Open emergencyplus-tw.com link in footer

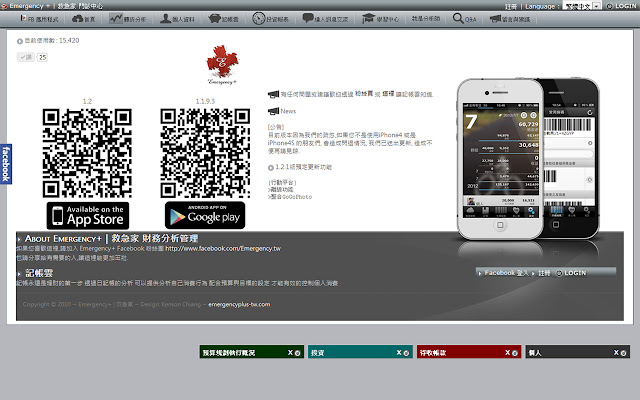click(239, 304)
